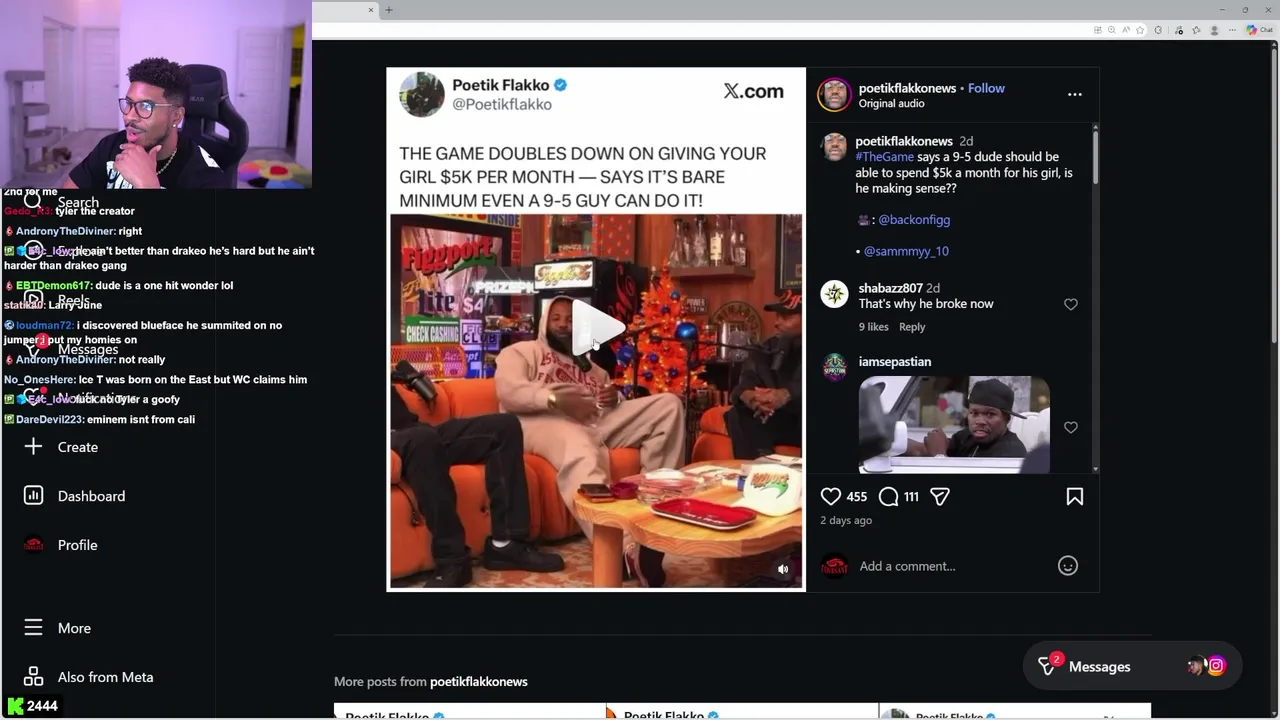Activate Read aloud in address bar
Screen dimensions: 1280x720
tap(1126, 30)
